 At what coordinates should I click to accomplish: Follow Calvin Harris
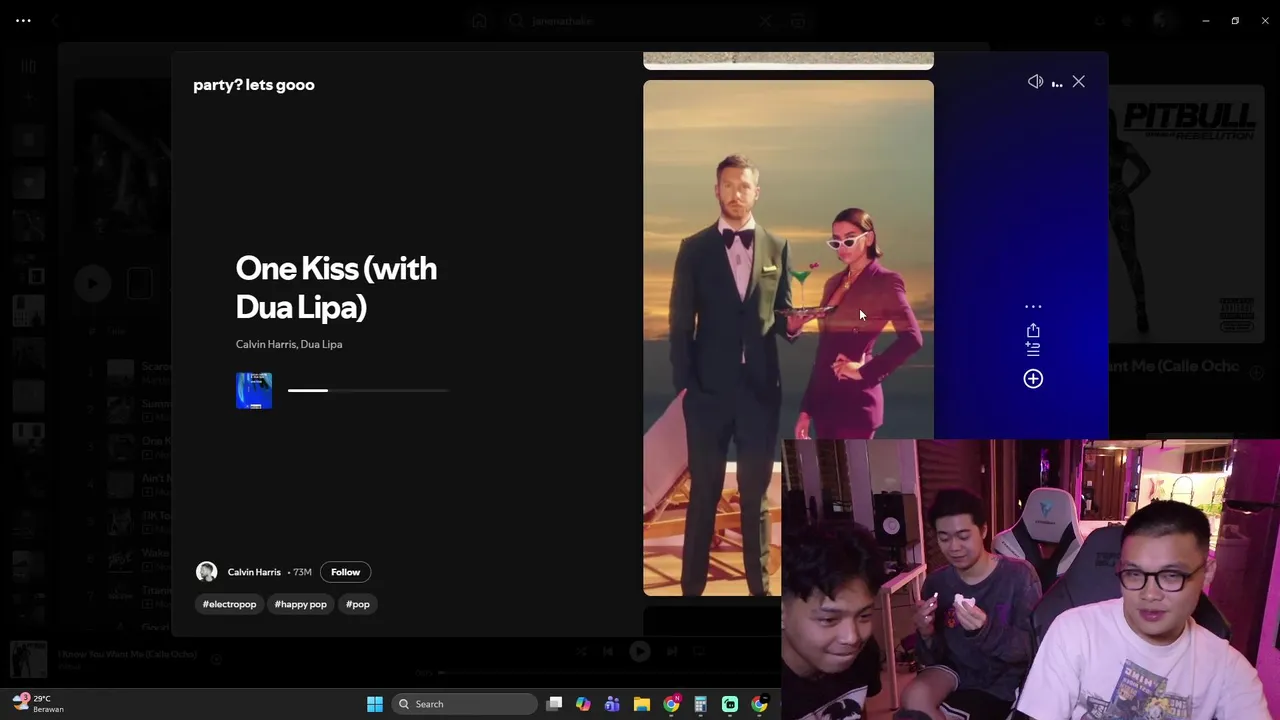345,572
